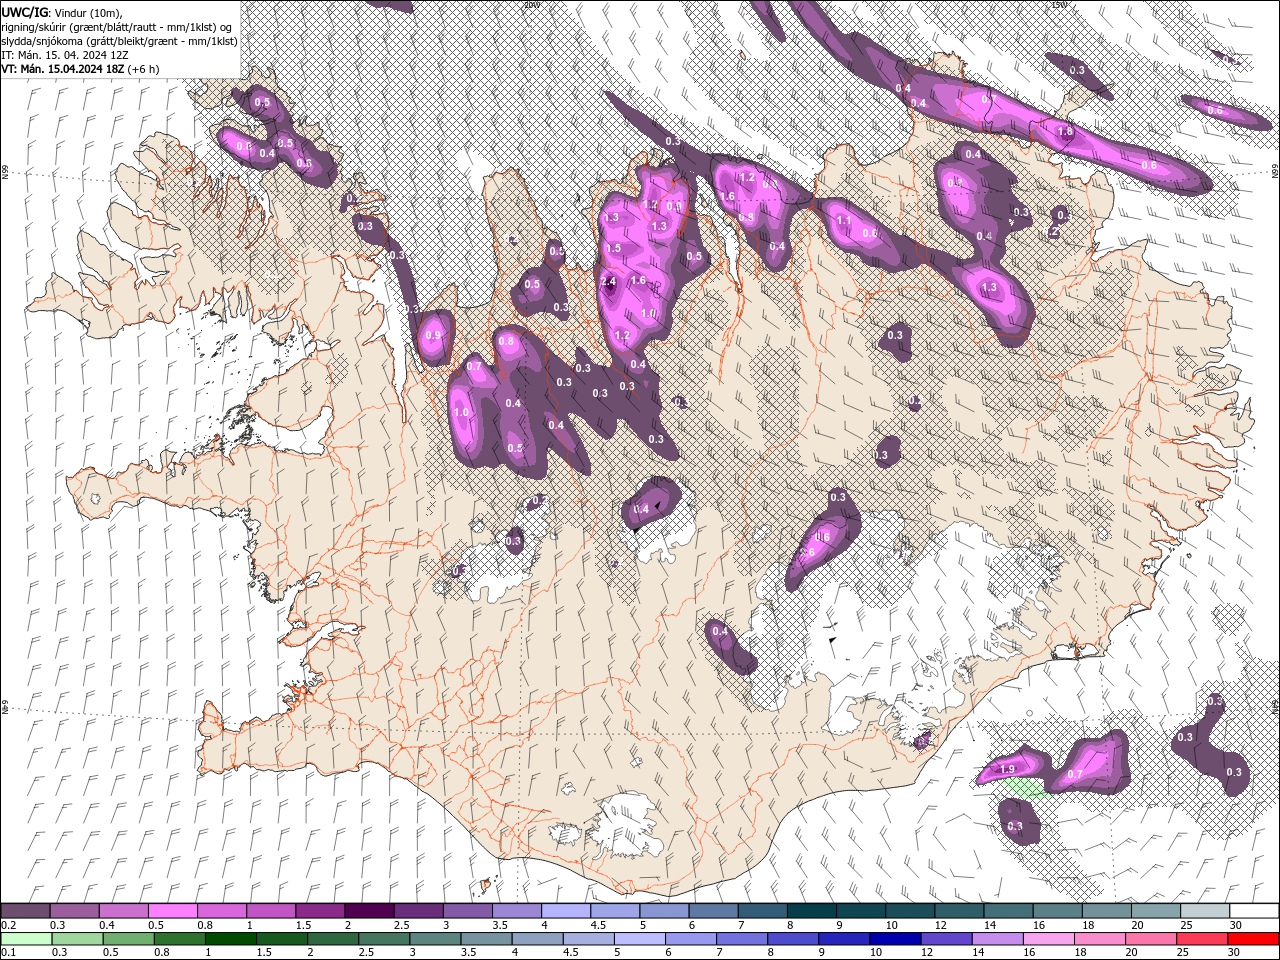1280x960 pixels.
Task: Click the bold UWC/IG title text
Action: pos(23,12)
